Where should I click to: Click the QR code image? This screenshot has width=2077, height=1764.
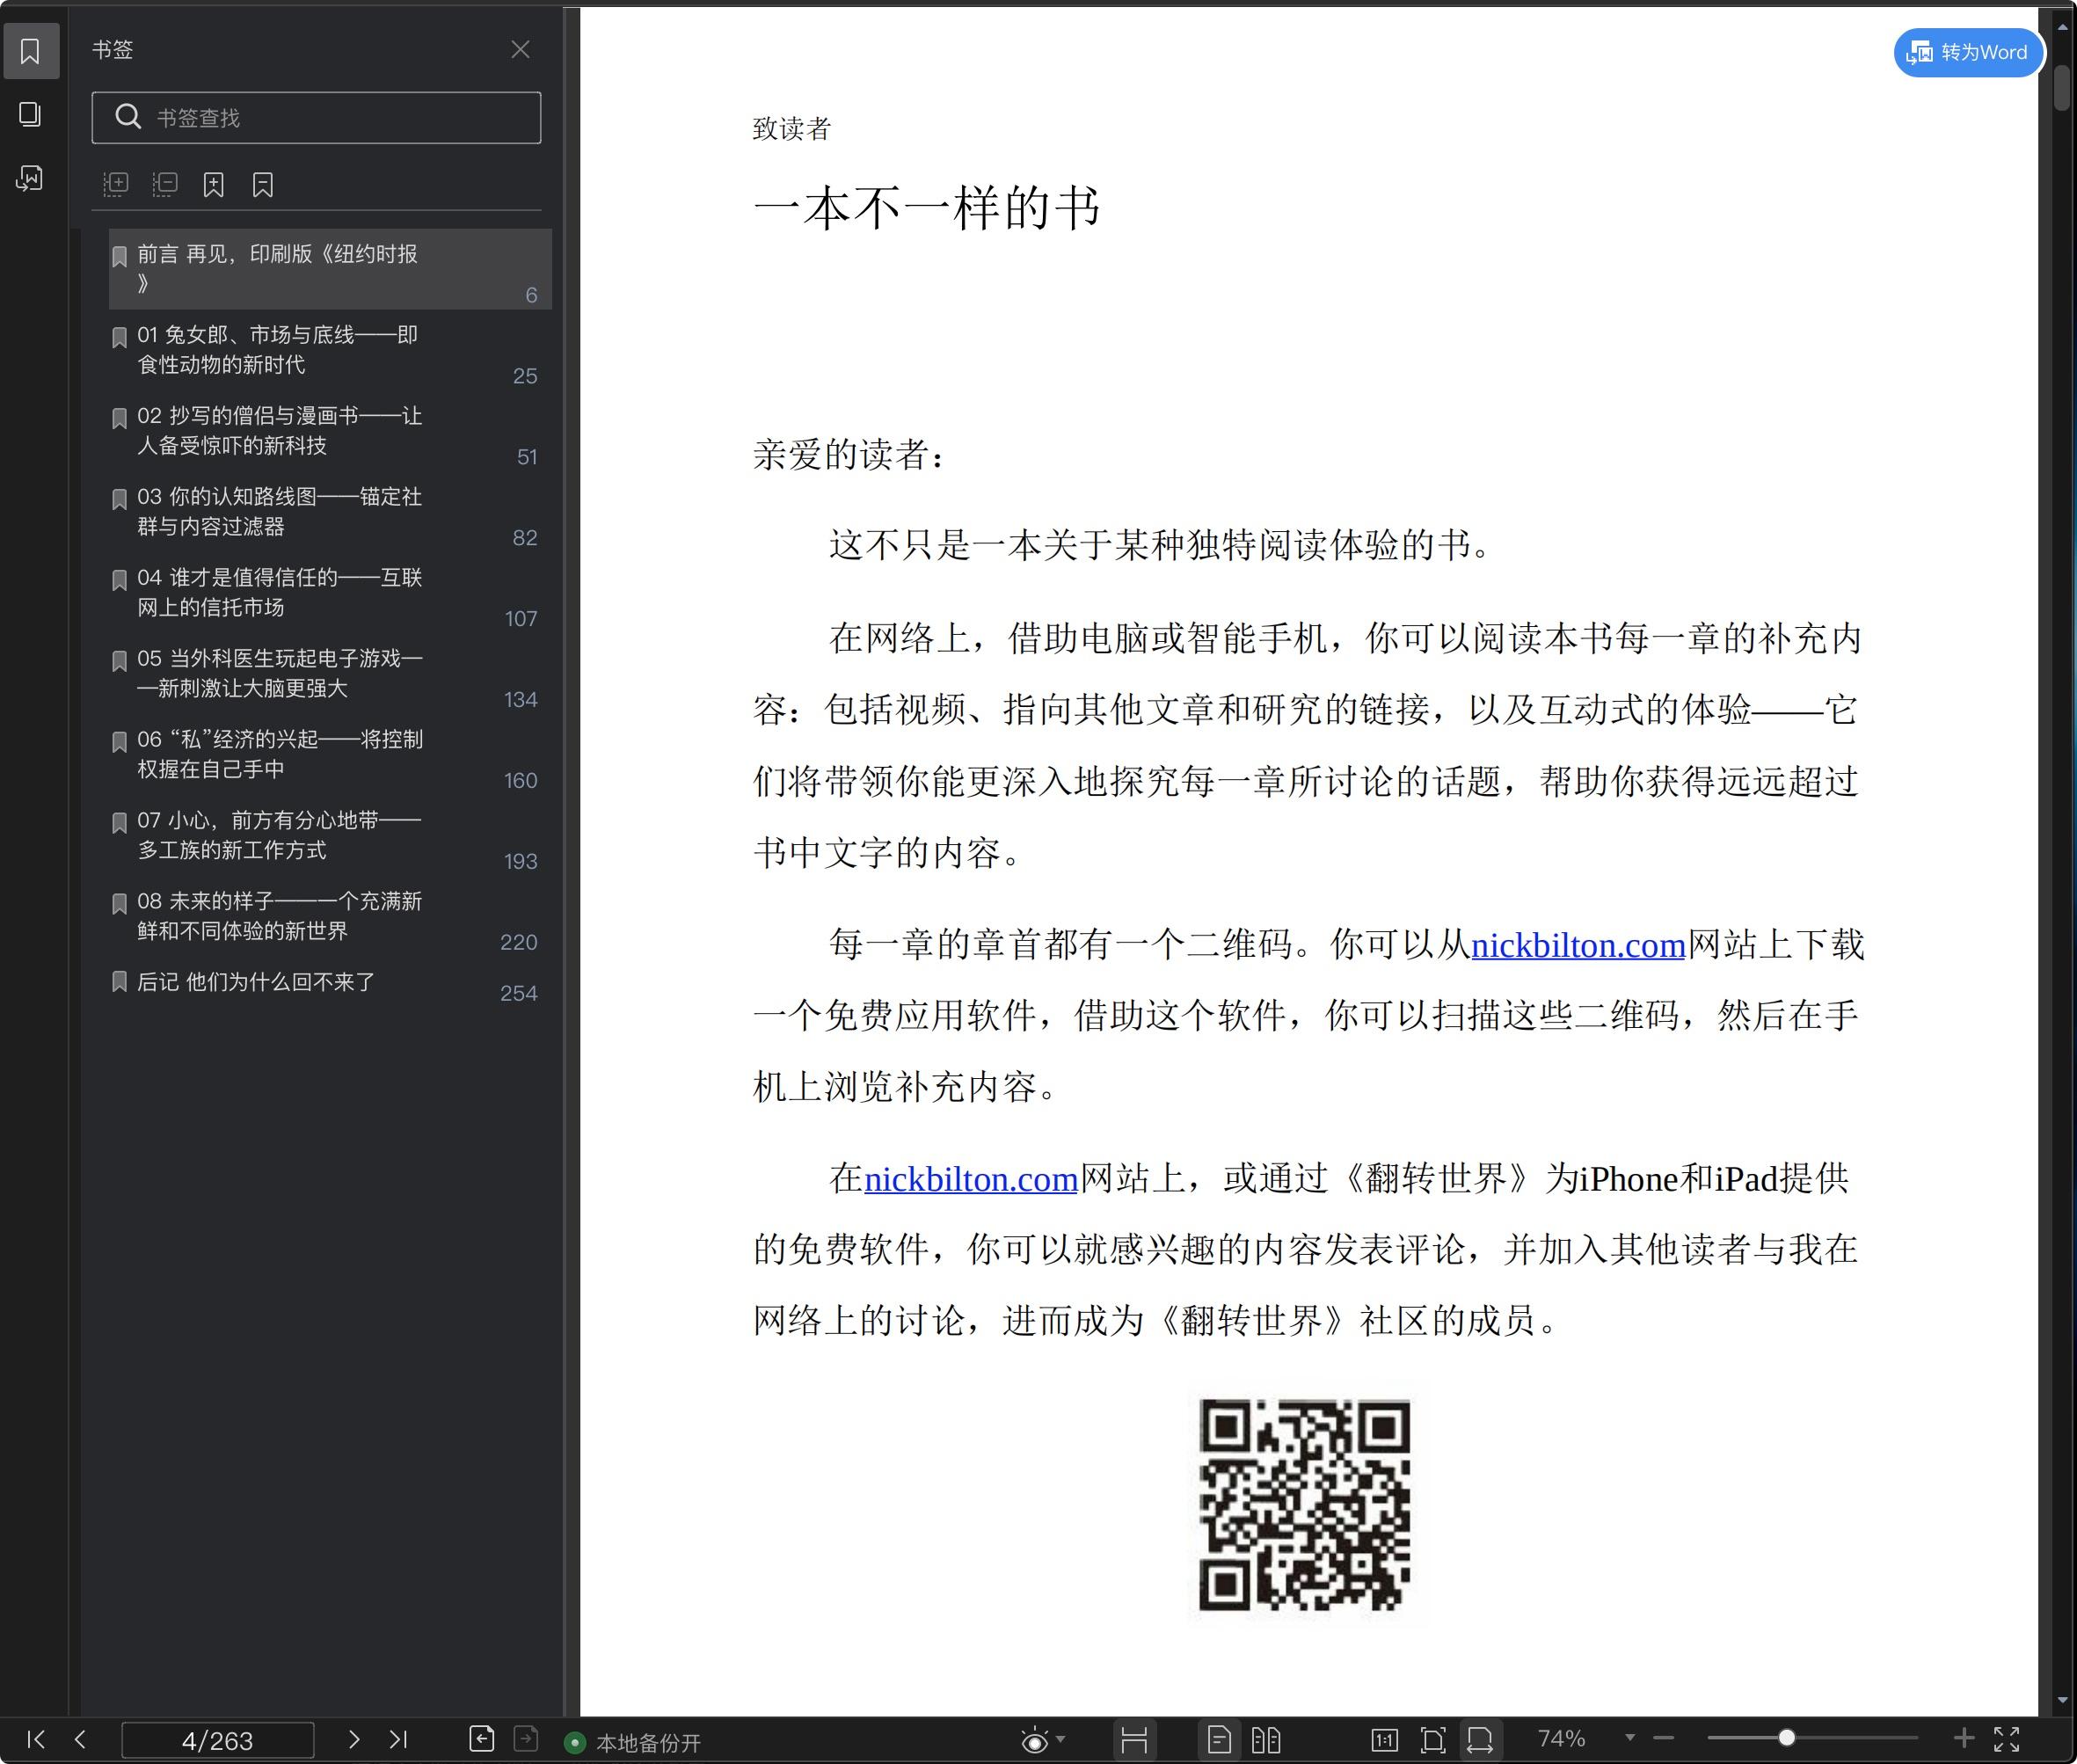[1305, 1505]
